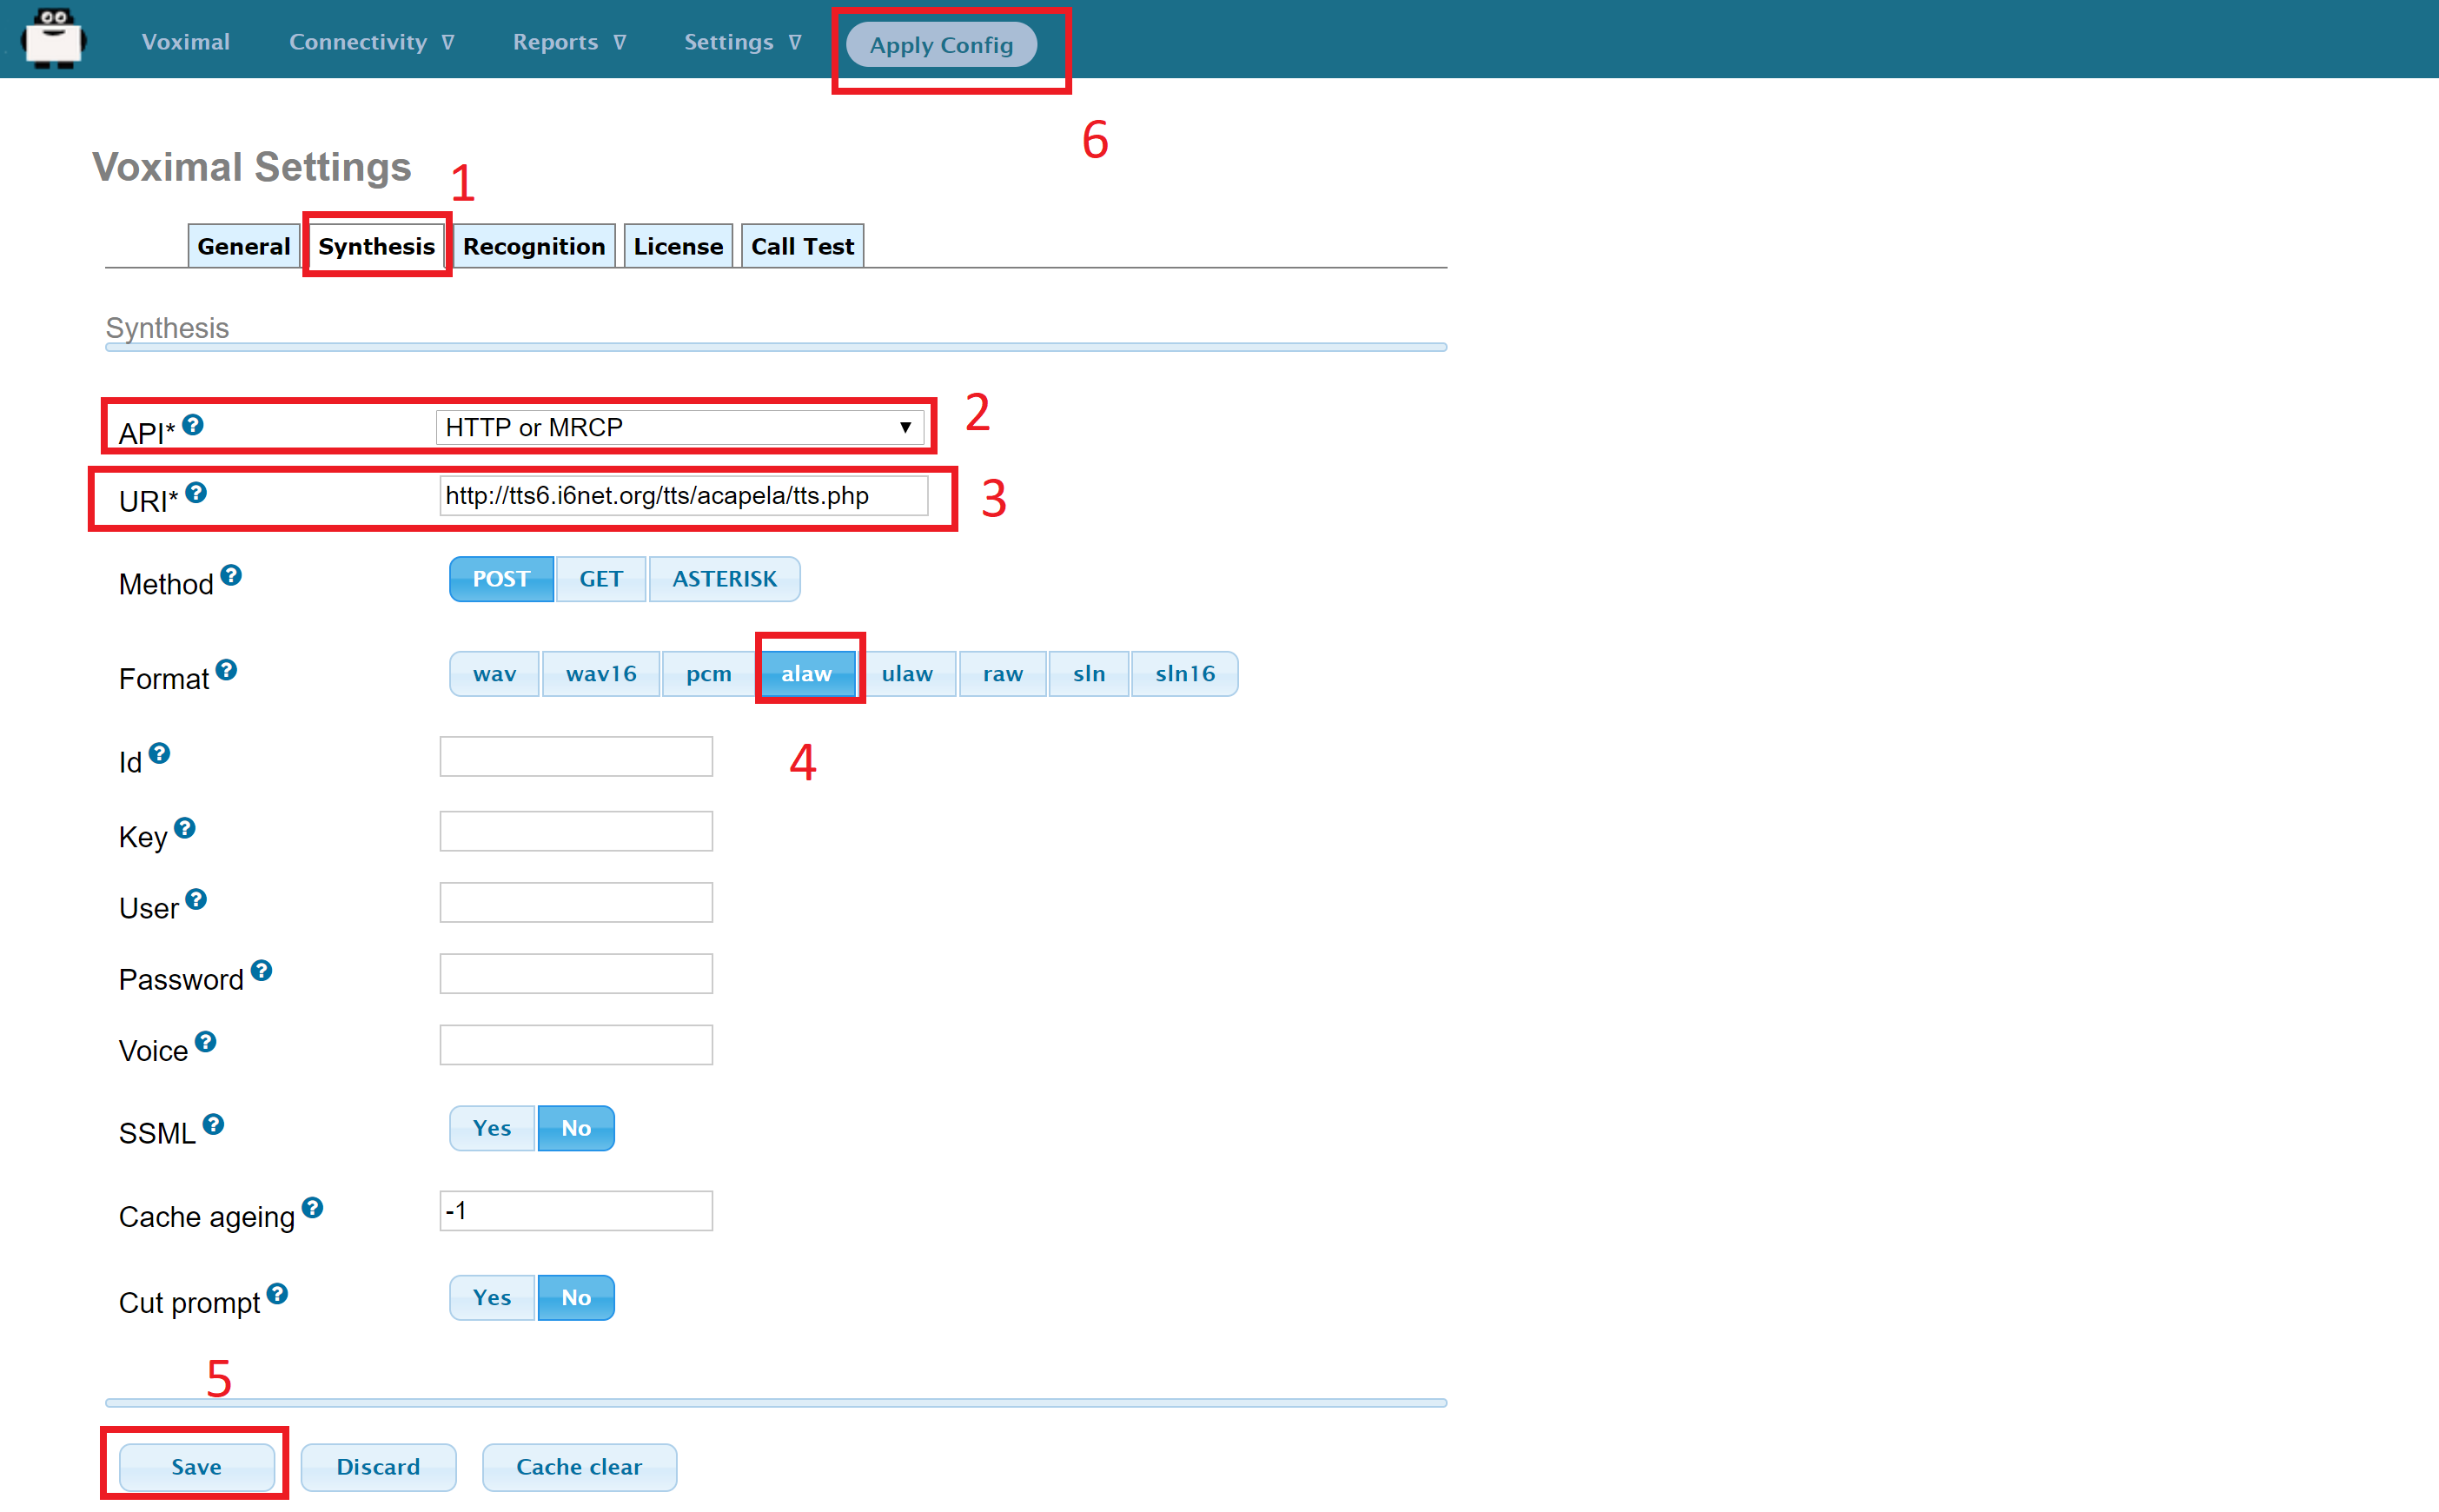This screenshot has height=1512, width=2439.
Task: Open the API dropdown HTTP or MRCP
Action: 679,427
